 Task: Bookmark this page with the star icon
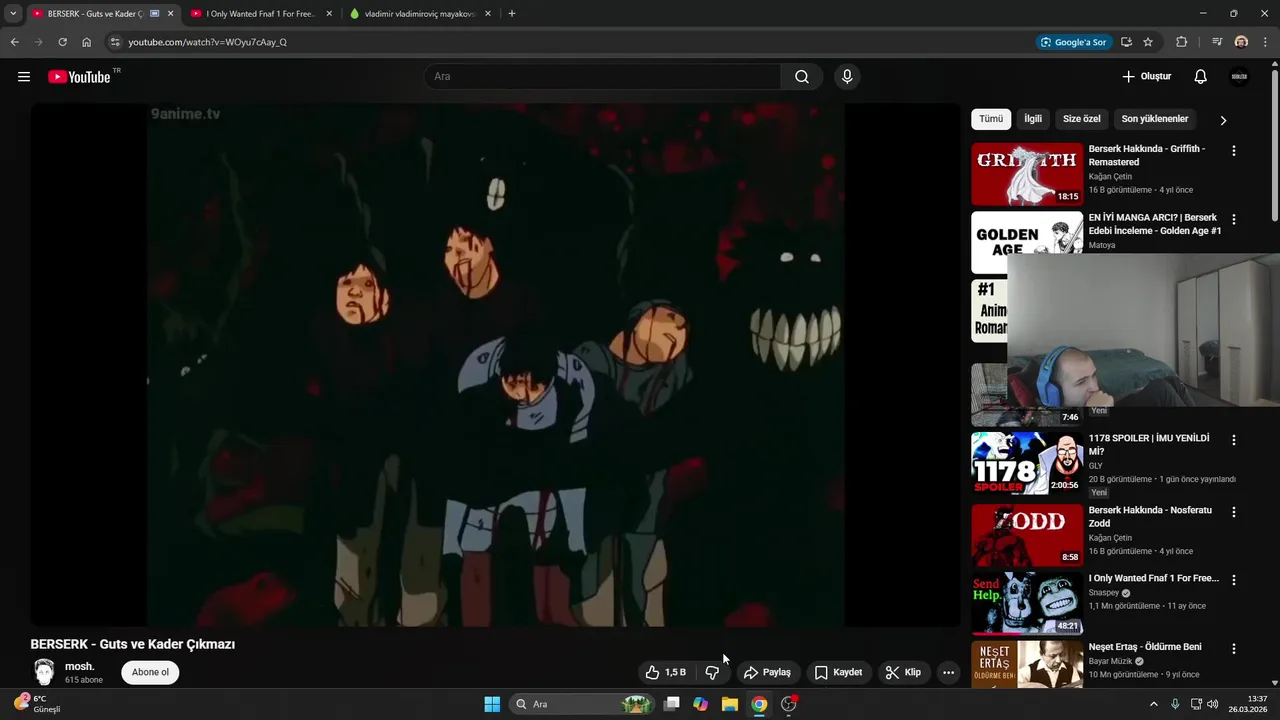[1148, 42]
